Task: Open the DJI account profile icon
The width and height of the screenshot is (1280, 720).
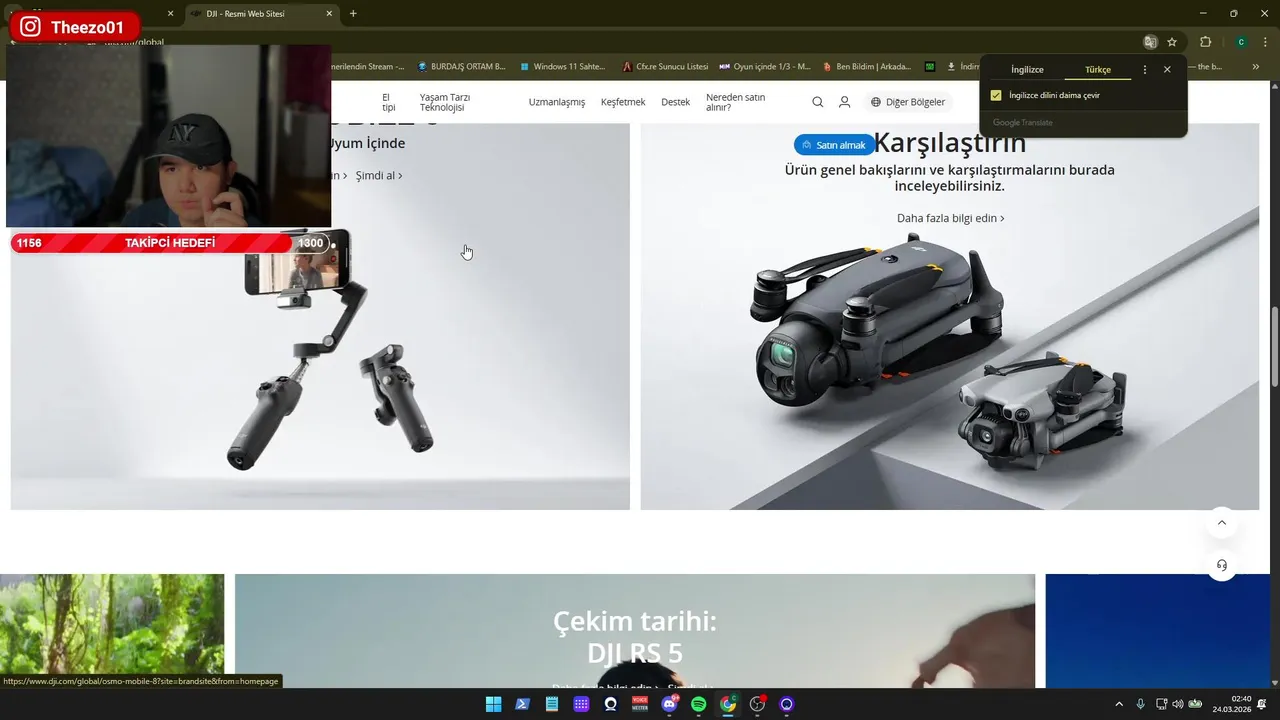Action: (844, 102)
